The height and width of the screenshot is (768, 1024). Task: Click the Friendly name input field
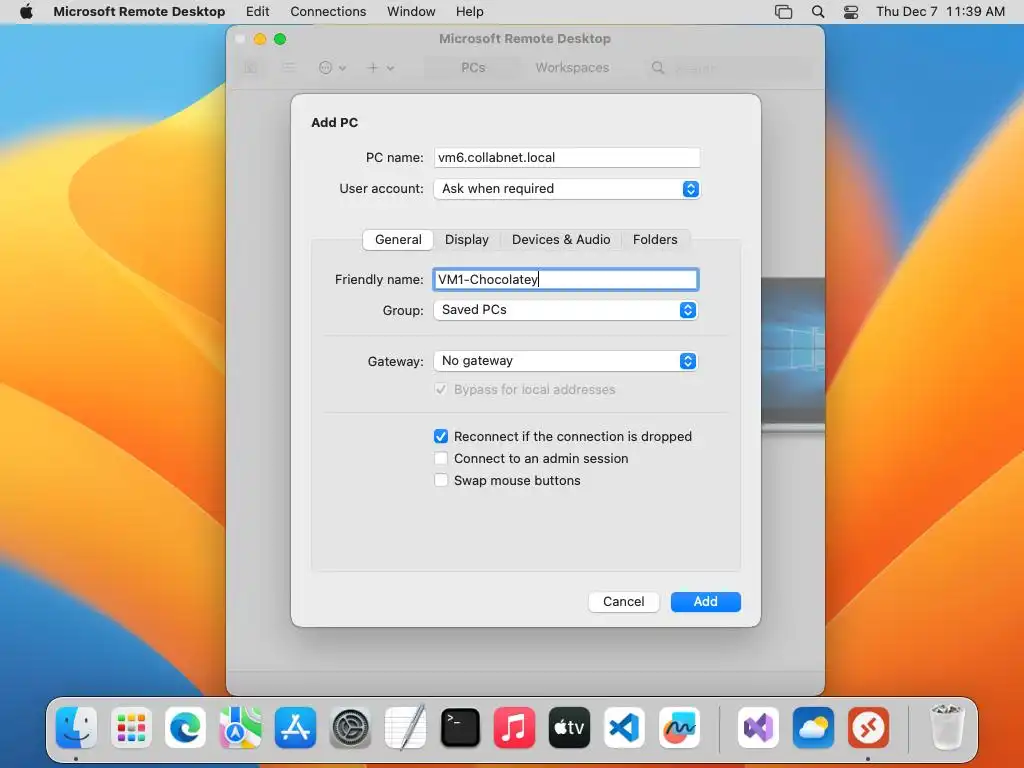(566, 280)
